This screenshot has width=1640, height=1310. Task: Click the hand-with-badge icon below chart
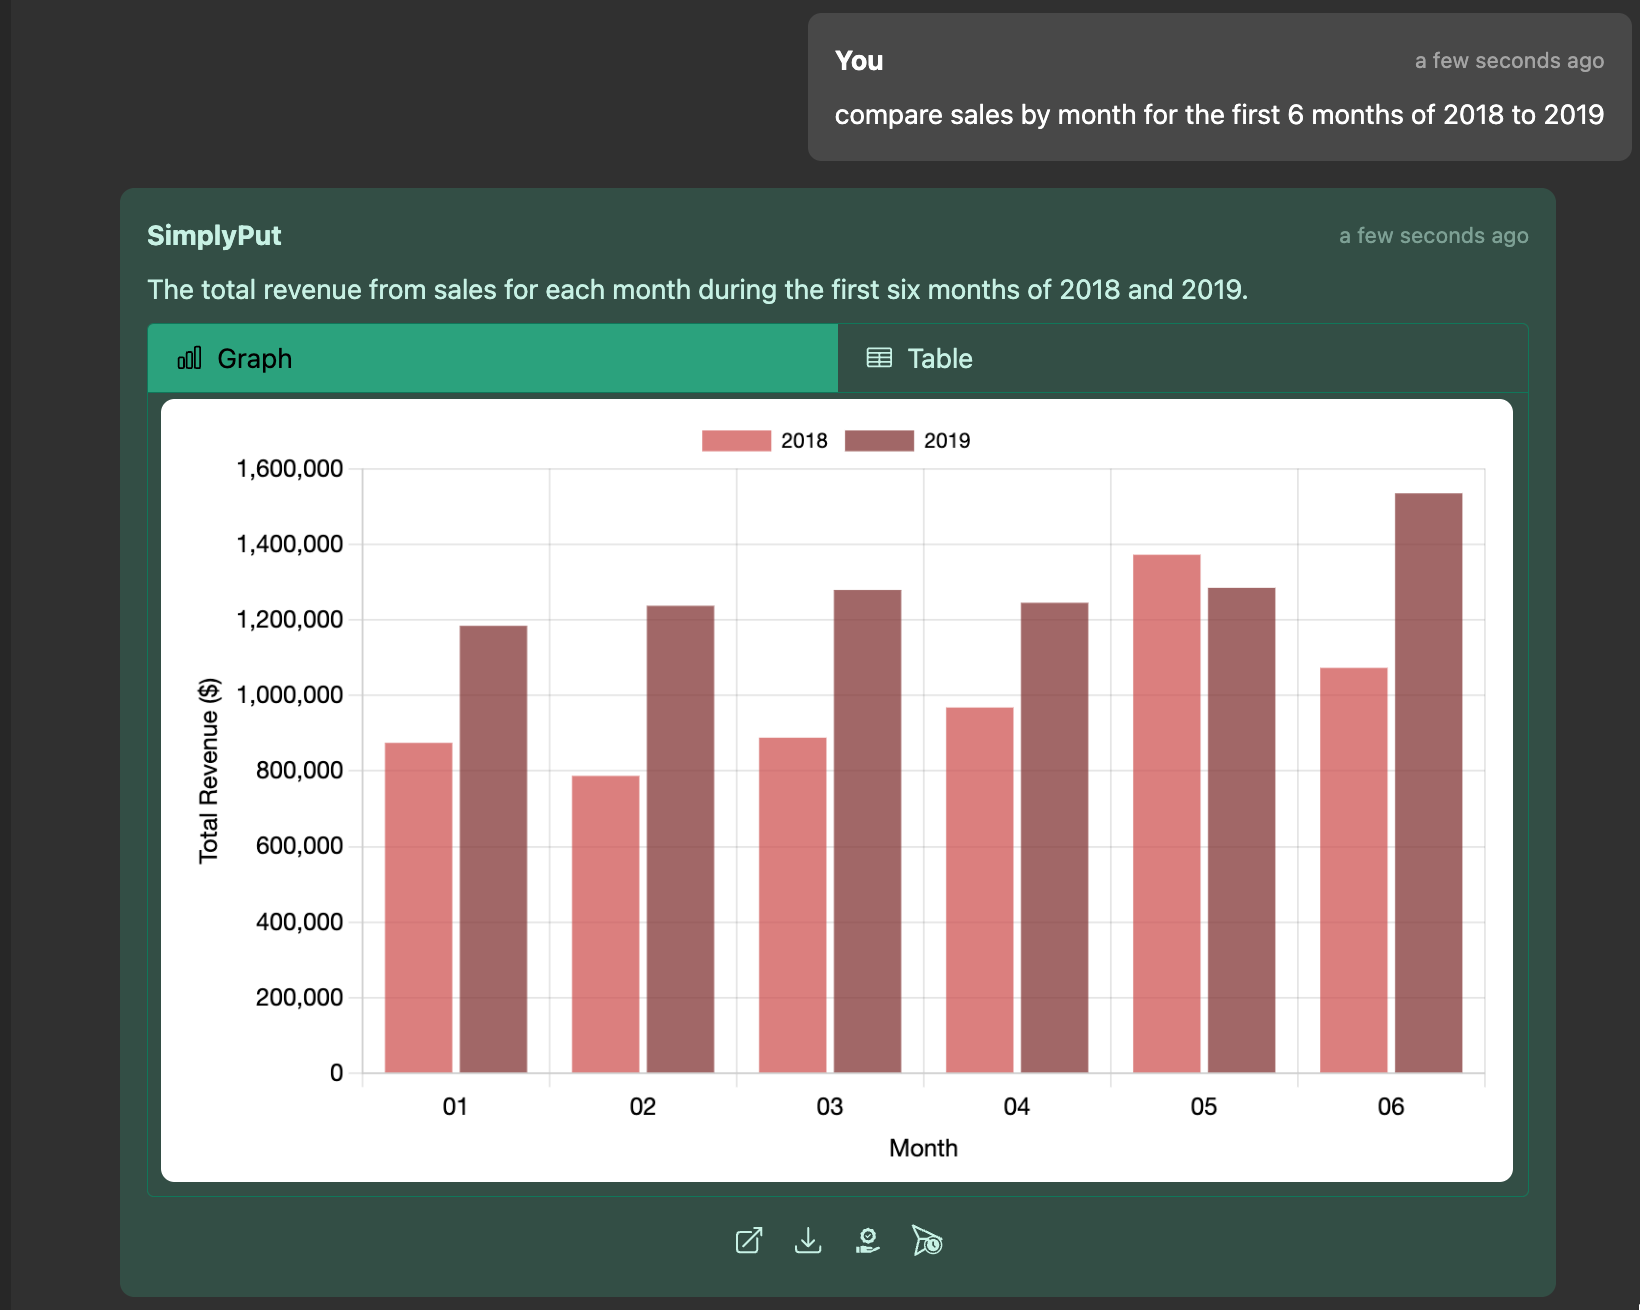click(x=868, y=1241)
